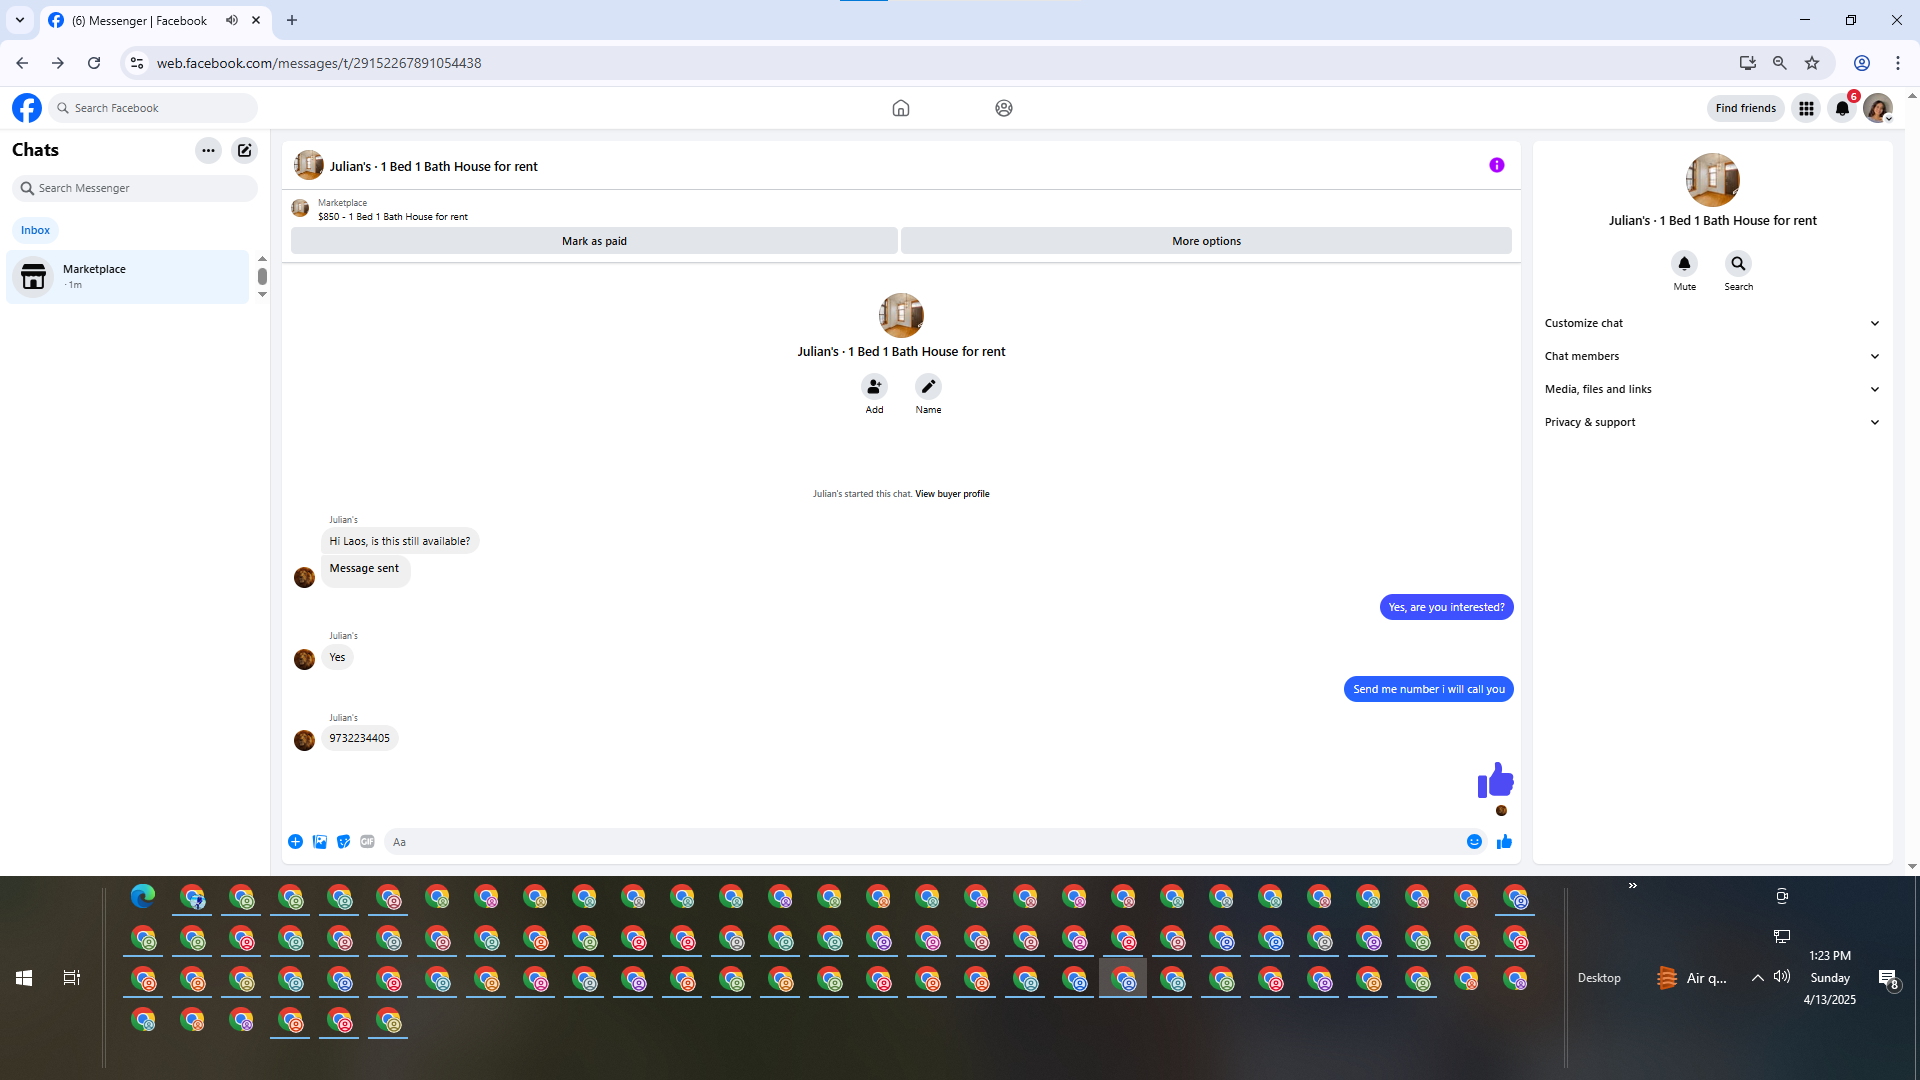Click the message input field
Image resolution: width=1920 pixels, height=1080 pixels.
tap(920, 842)
